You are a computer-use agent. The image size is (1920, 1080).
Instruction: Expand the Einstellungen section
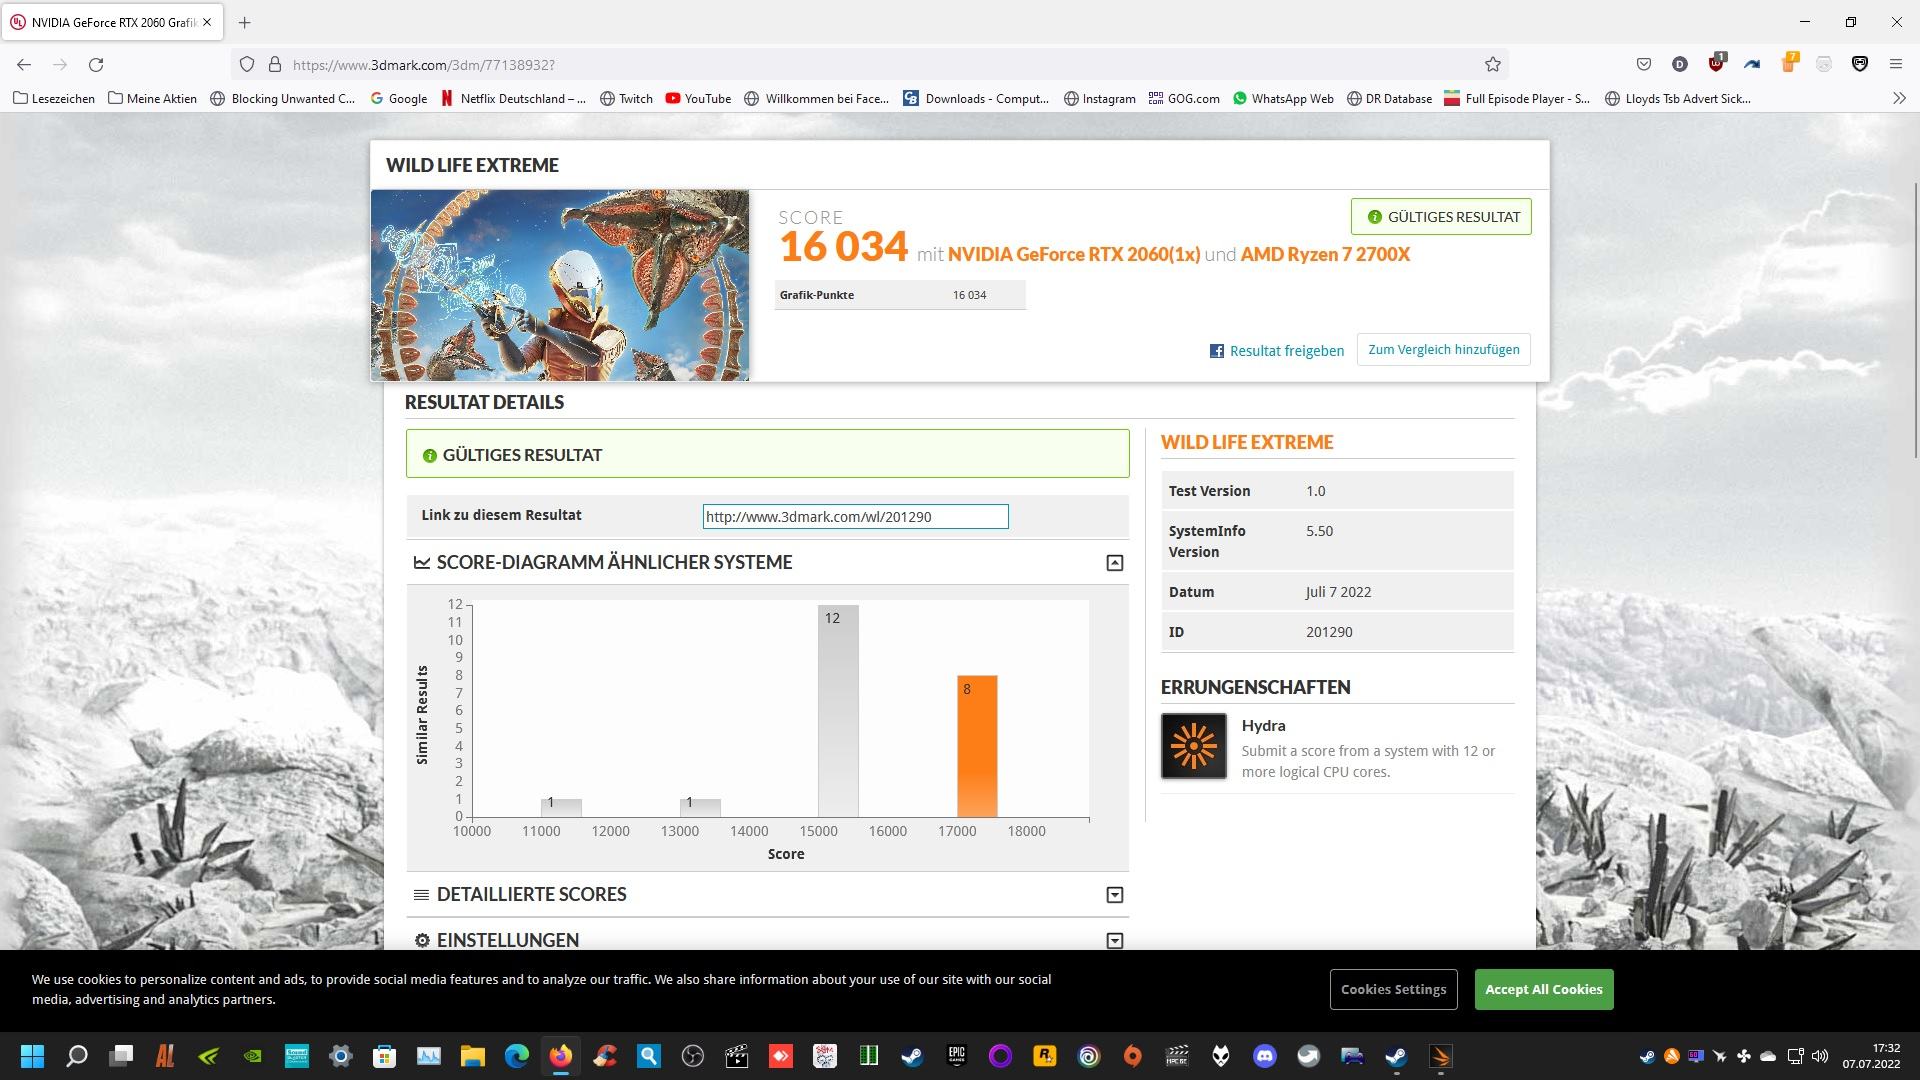coord(1114,940)
